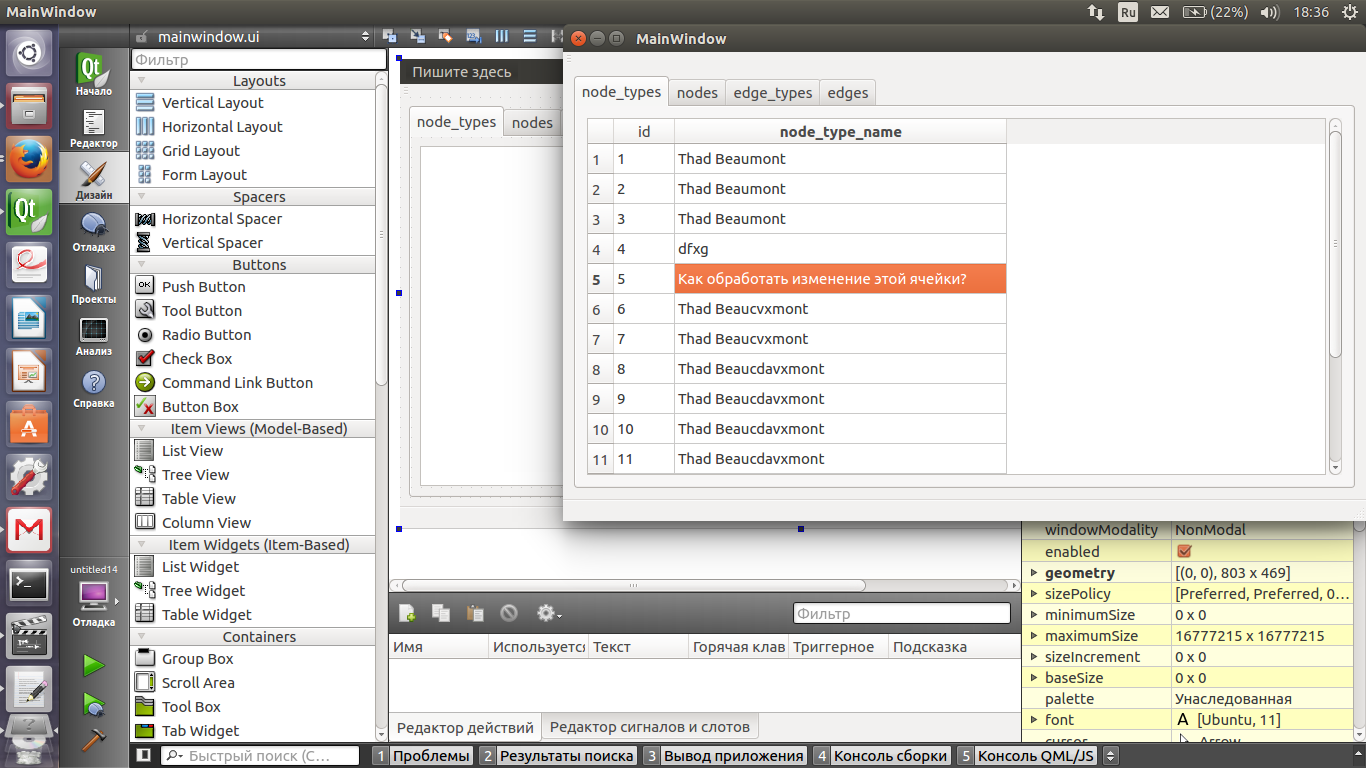Open the Анализ mode

click(93, 336)
